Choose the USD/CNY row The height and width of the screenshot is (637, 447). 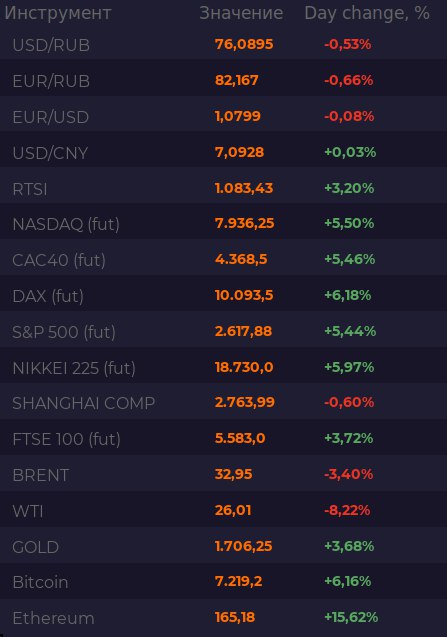point(224,153)
